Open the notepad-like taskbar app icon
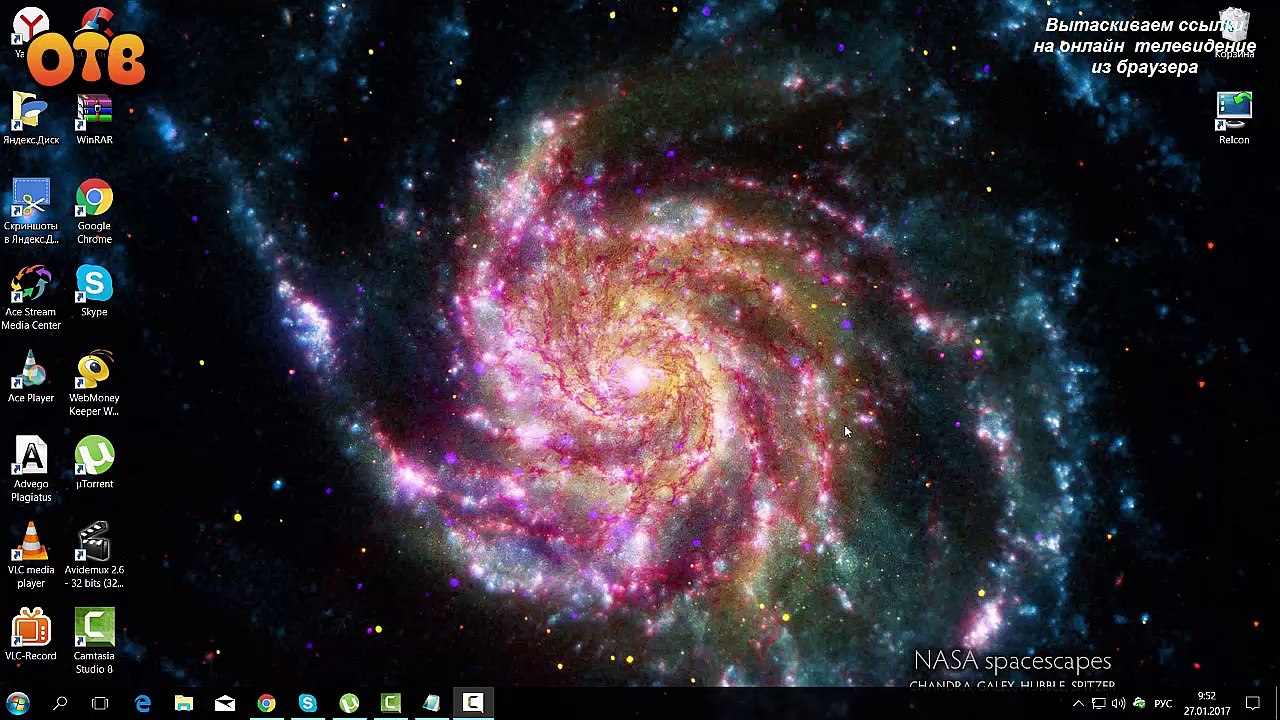 (431, 704)
